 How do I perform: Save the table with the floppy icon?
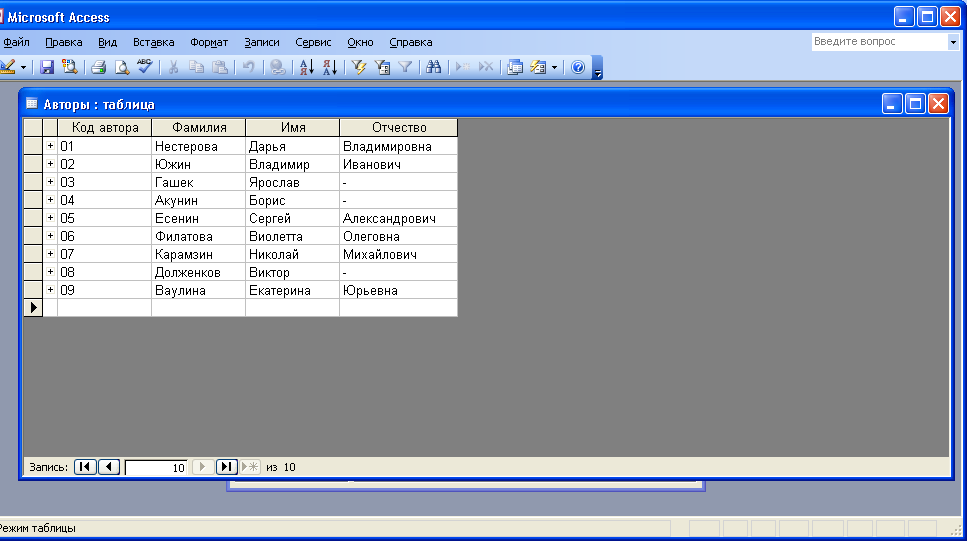(x=47, y=67)
